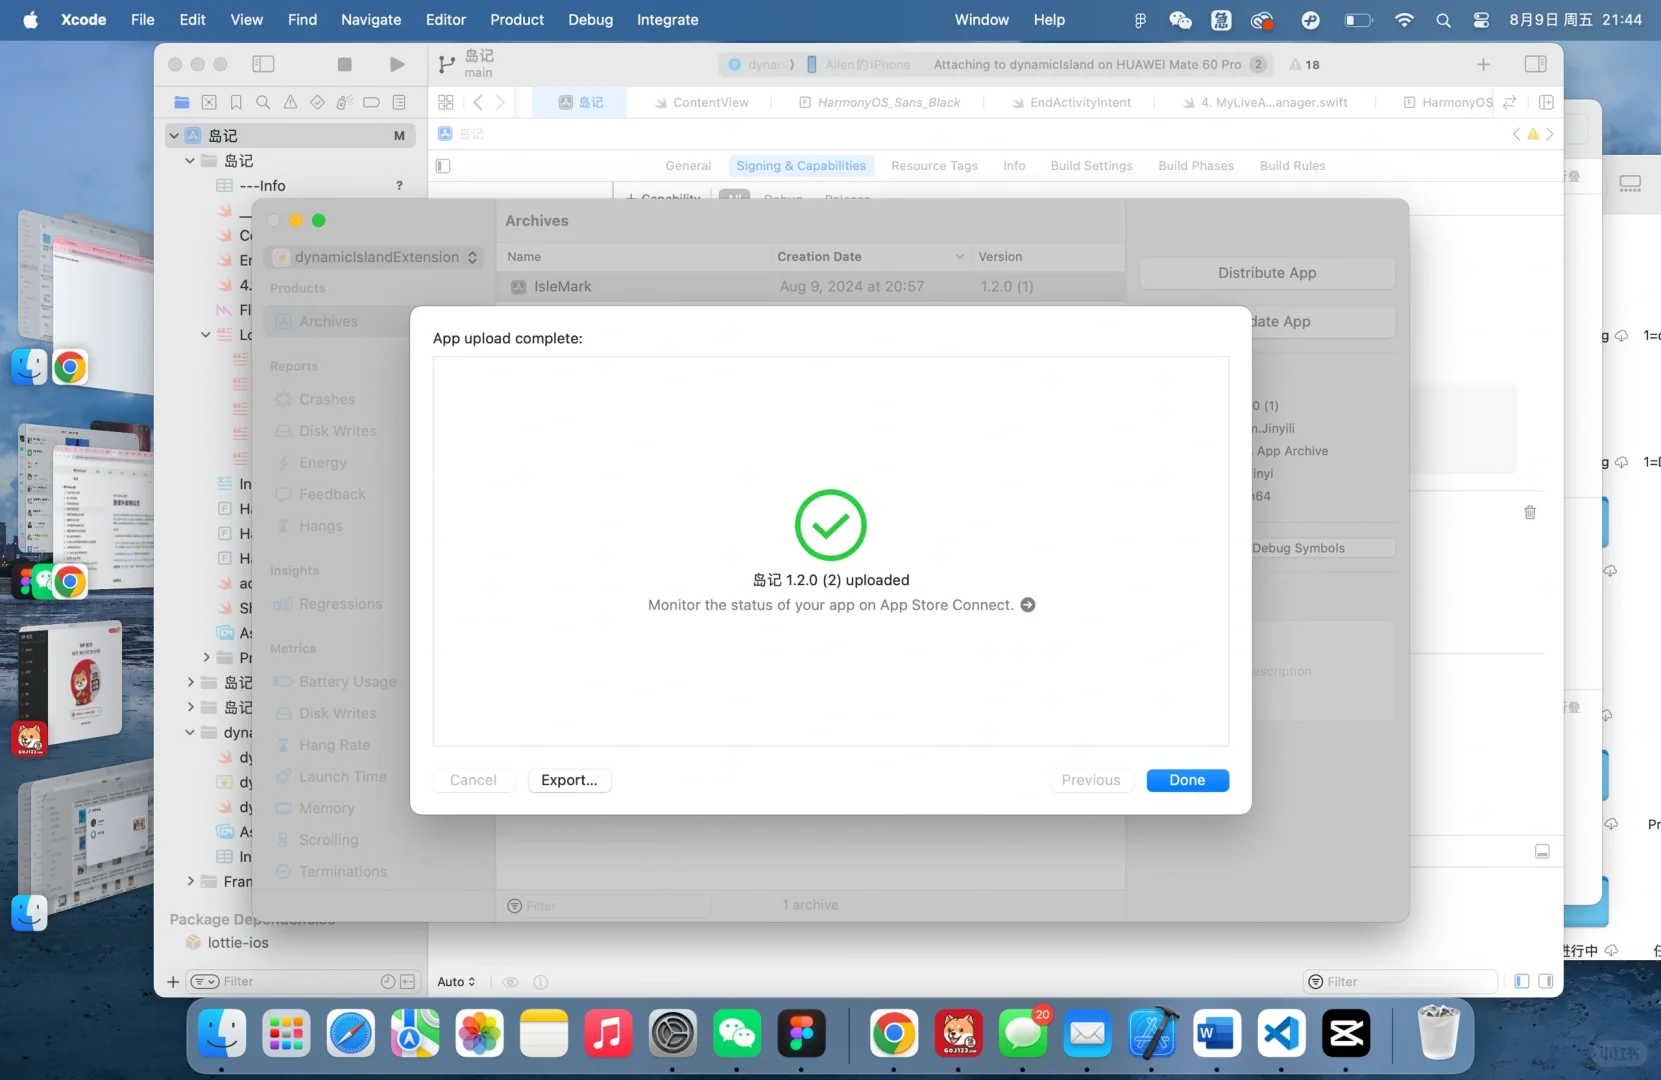Open the Integrate menu in menu bar

[668, 20]
